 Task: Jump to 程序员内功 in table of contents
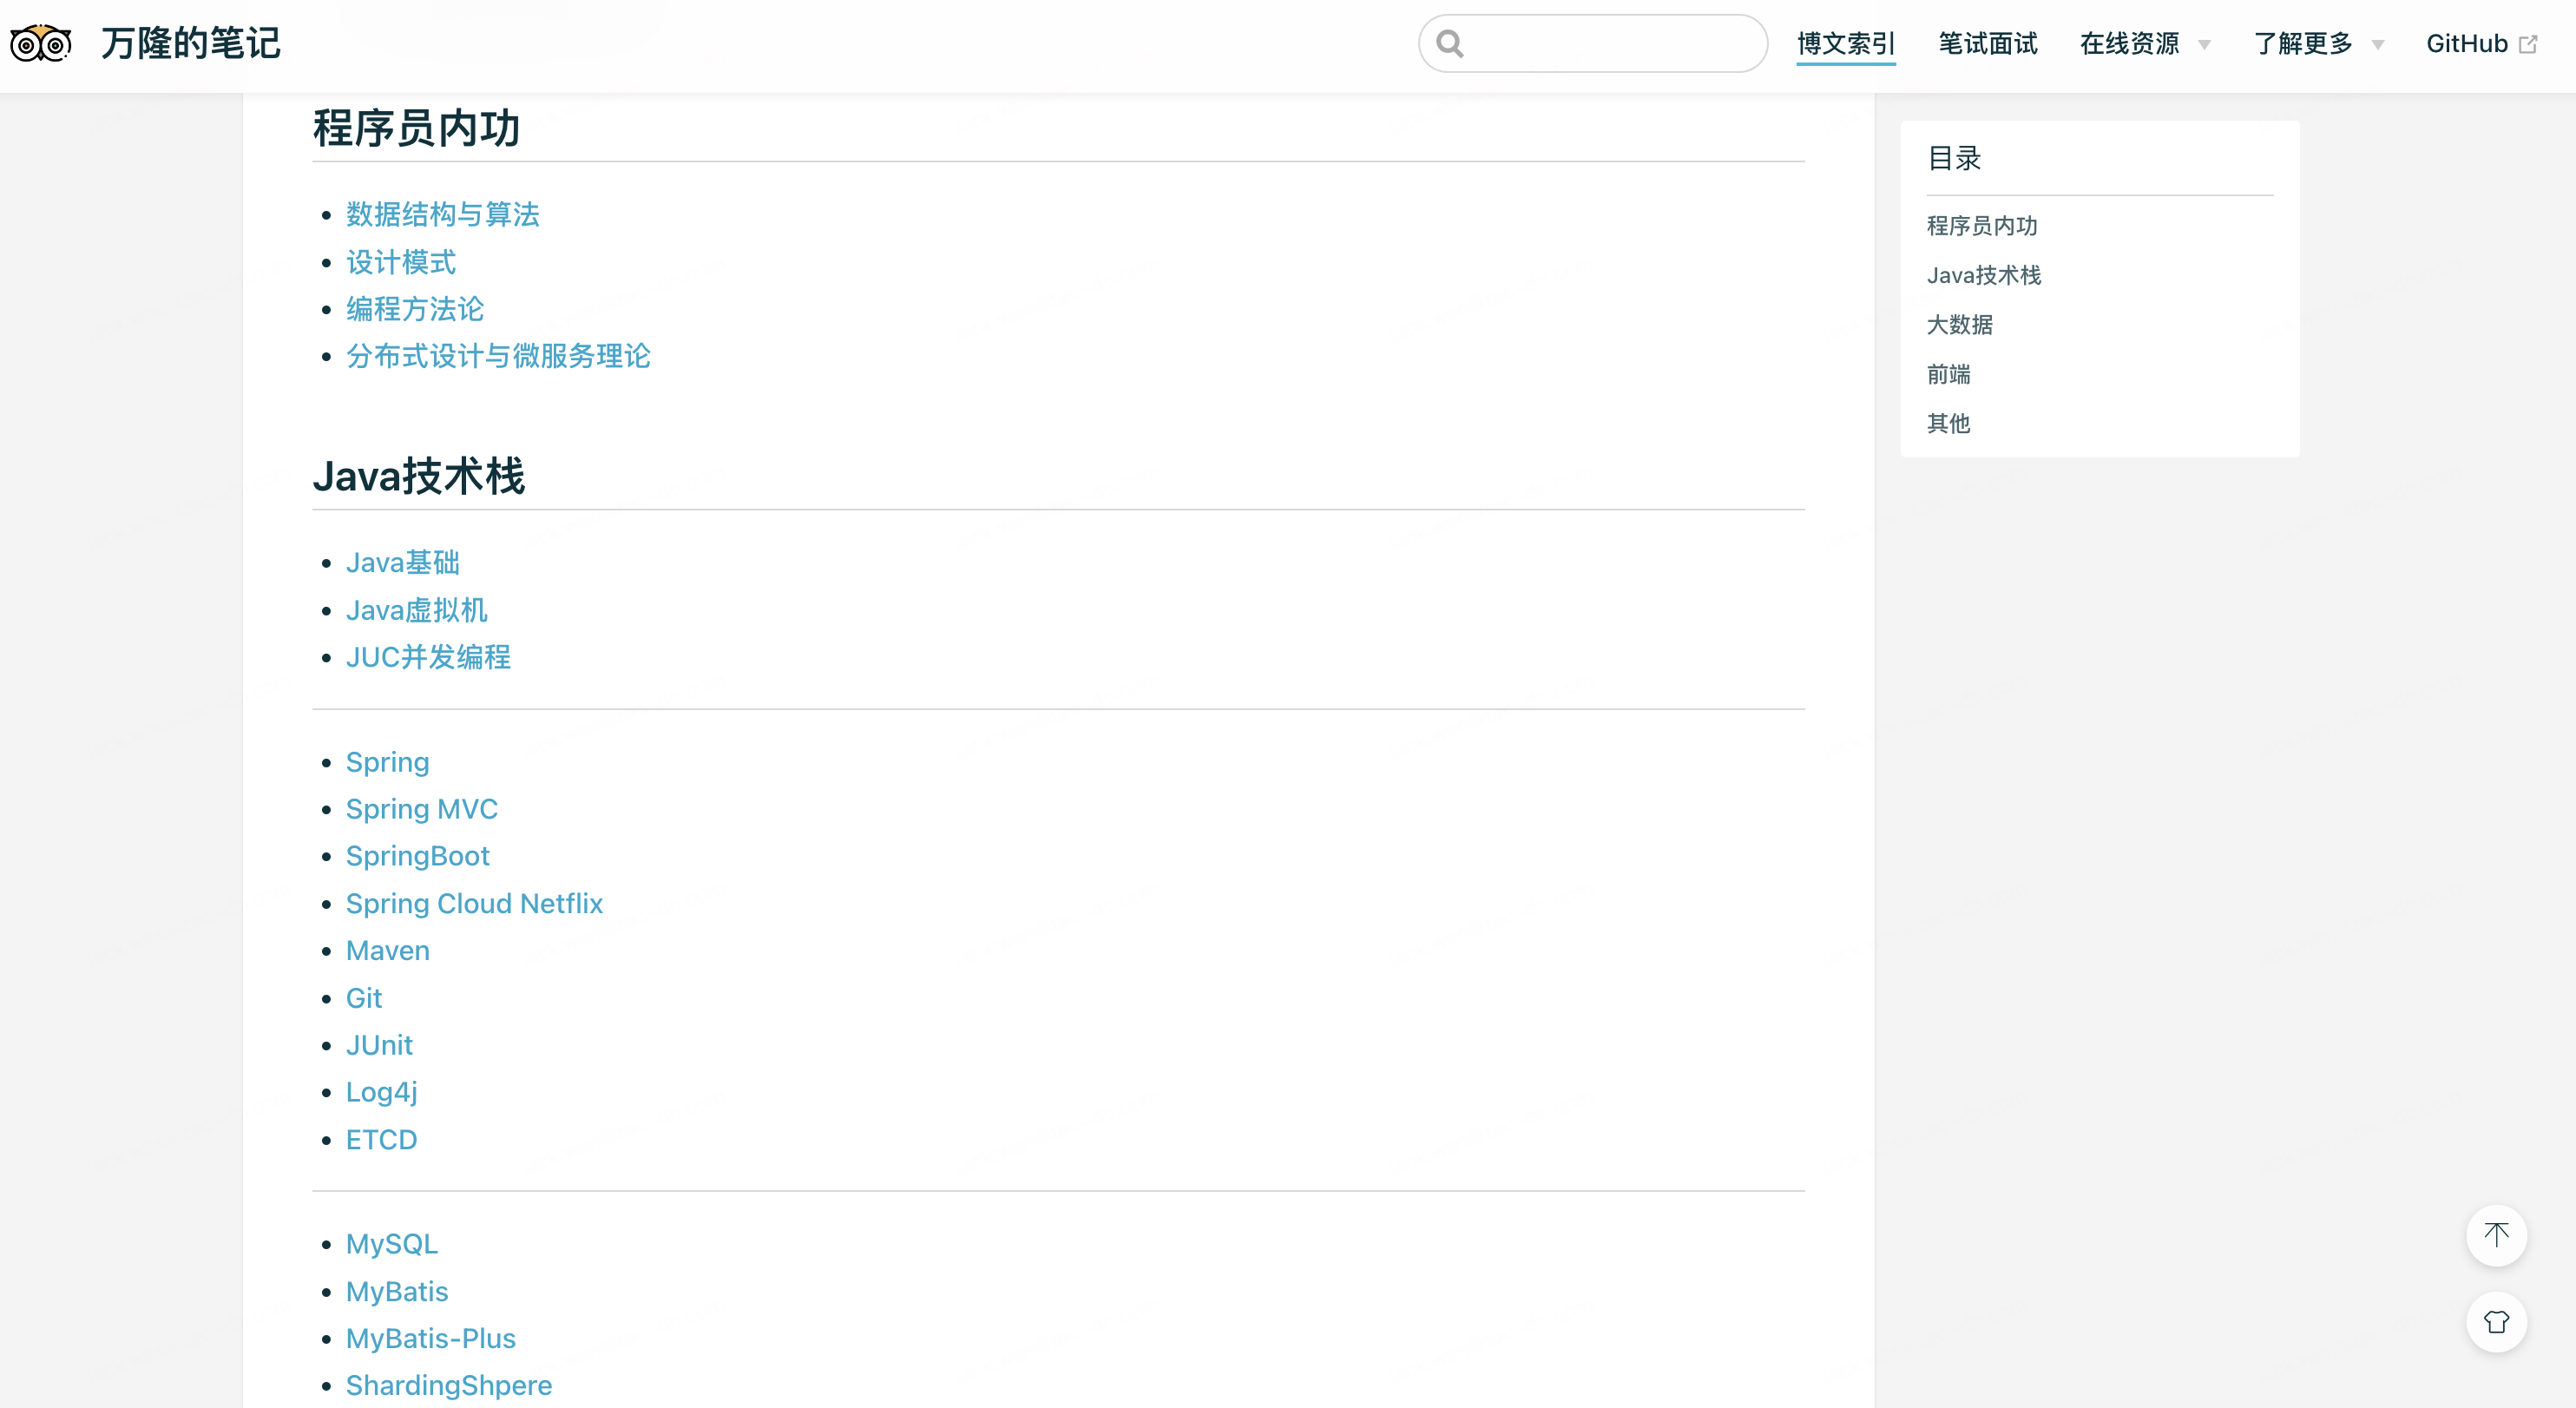click(1981, 226)
